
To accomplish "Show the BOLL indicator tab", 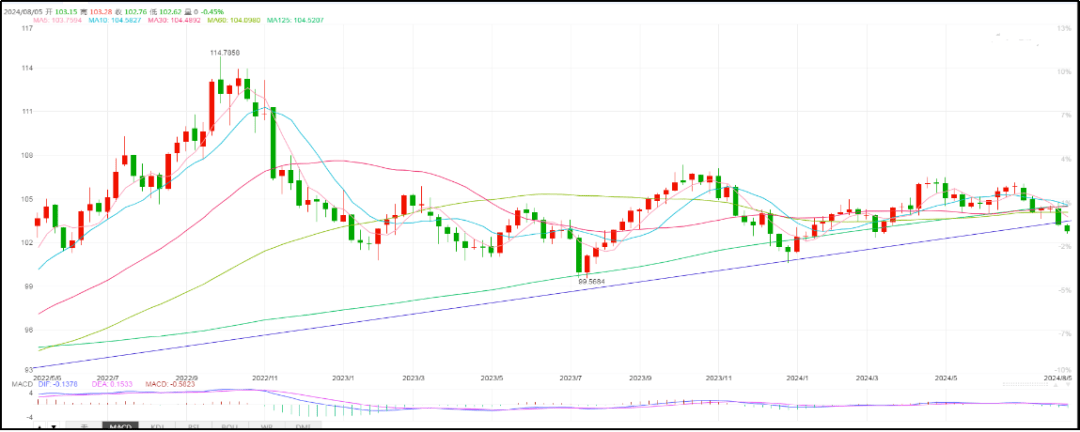I will click(229, 427).
